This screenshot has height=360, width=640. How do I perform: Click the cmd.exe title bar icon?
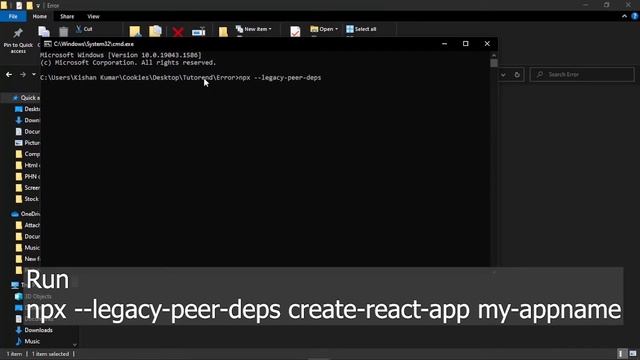(x=48, y=44)
